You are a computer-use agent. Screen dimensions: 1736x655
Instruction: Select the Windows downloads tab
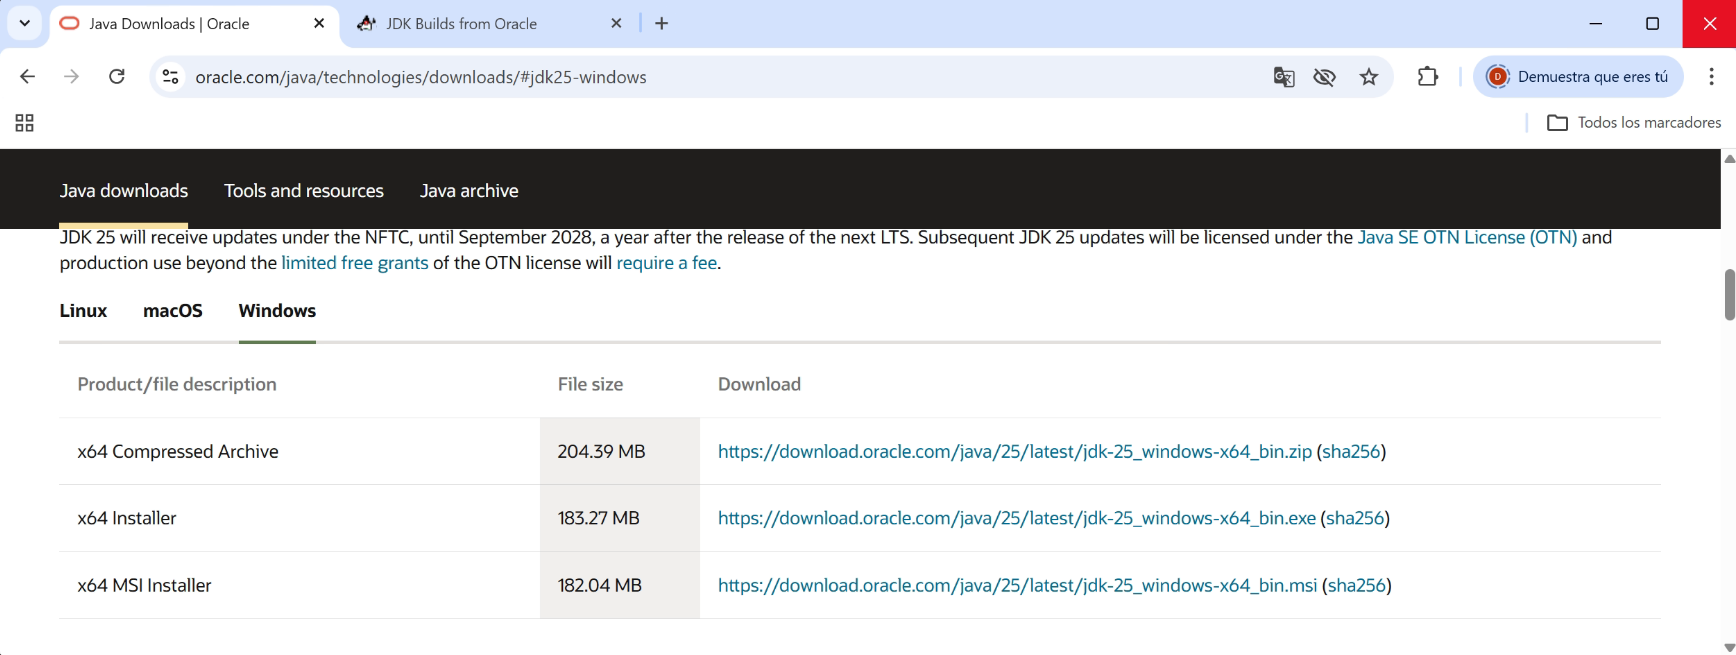coord(277,311)
